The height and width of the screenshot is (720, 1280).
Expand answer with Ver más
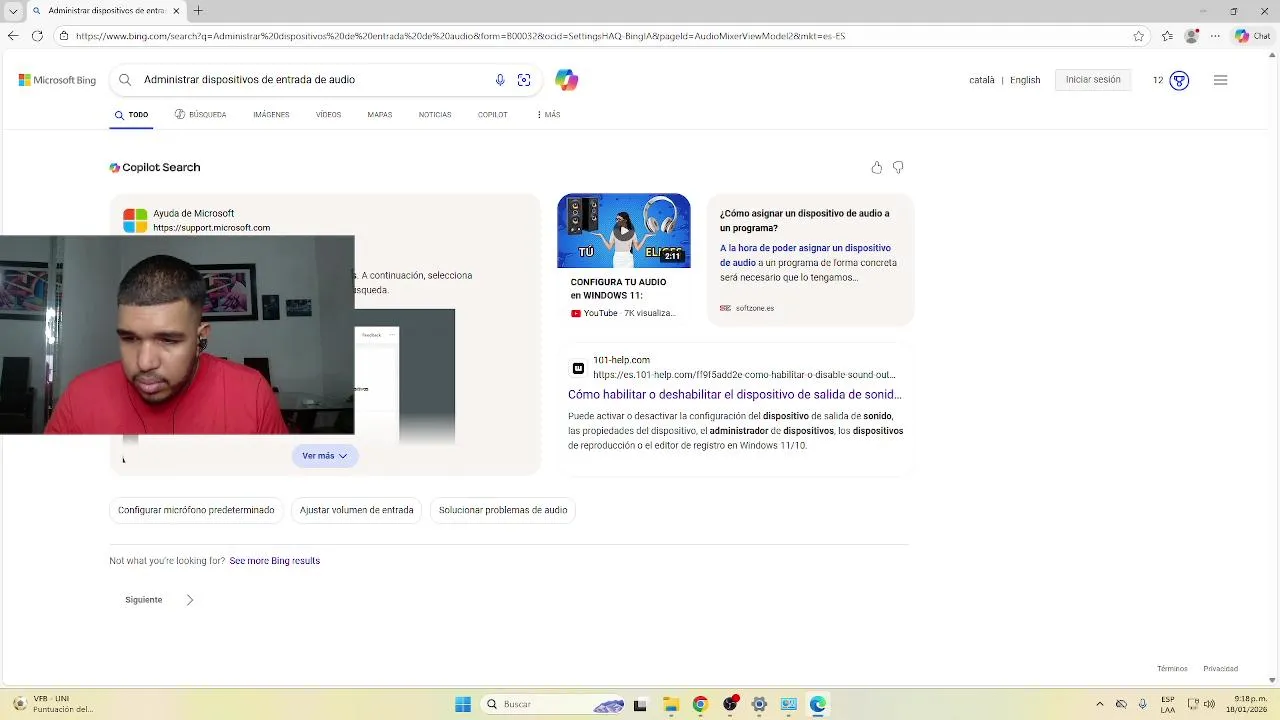[x=324, y=456]
